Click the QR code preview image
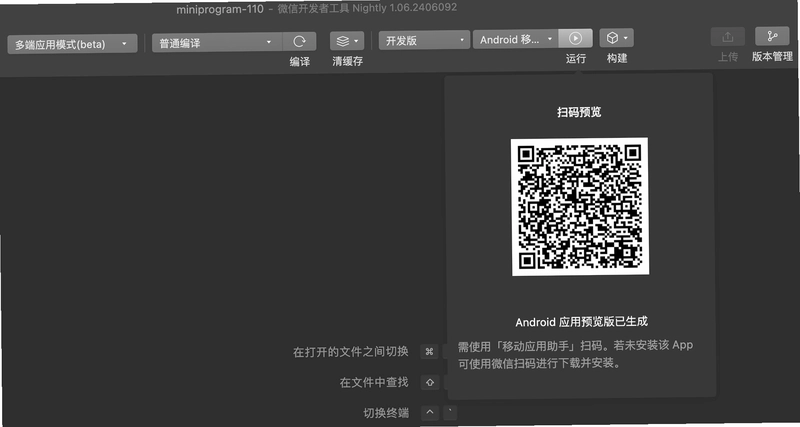 [580, 207]
